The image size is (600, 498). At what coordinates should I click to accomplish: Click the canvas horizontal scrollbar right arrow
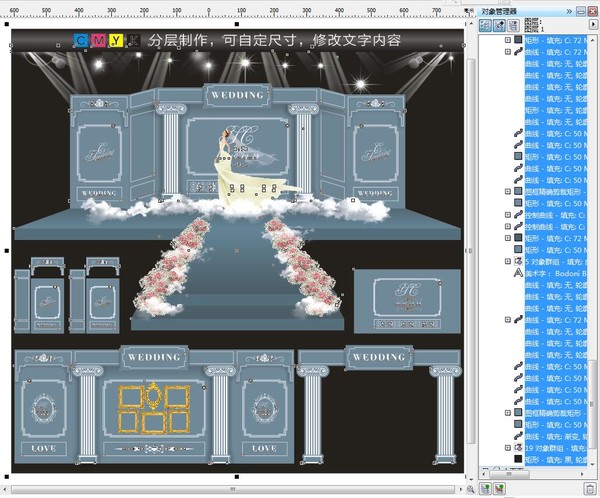[x=461, y=489]
